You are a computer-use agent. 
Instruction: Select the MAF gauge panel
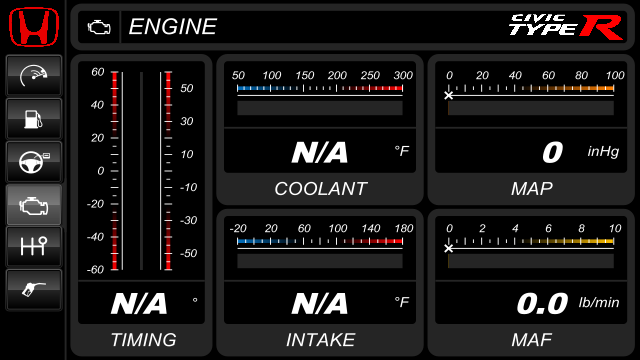[x=531, y=282]
